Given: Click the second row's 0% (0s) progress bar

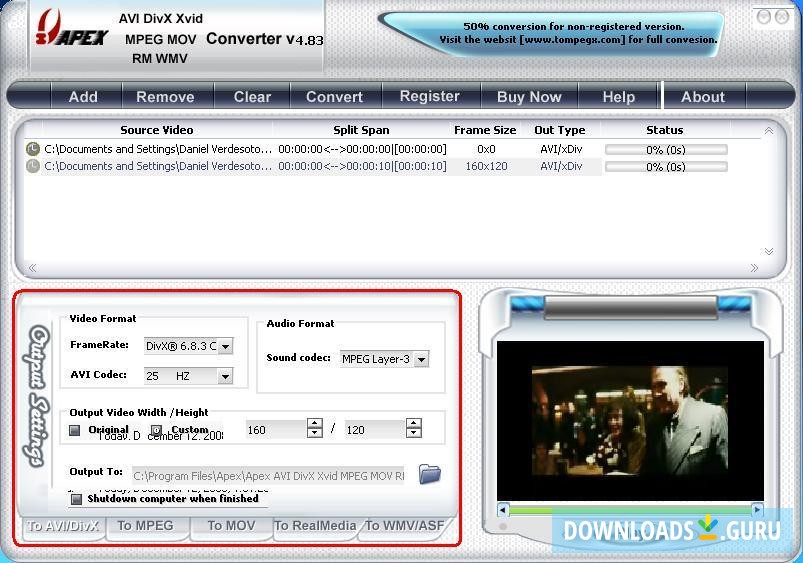Looking at the screenshot, I should pos(666,166).
